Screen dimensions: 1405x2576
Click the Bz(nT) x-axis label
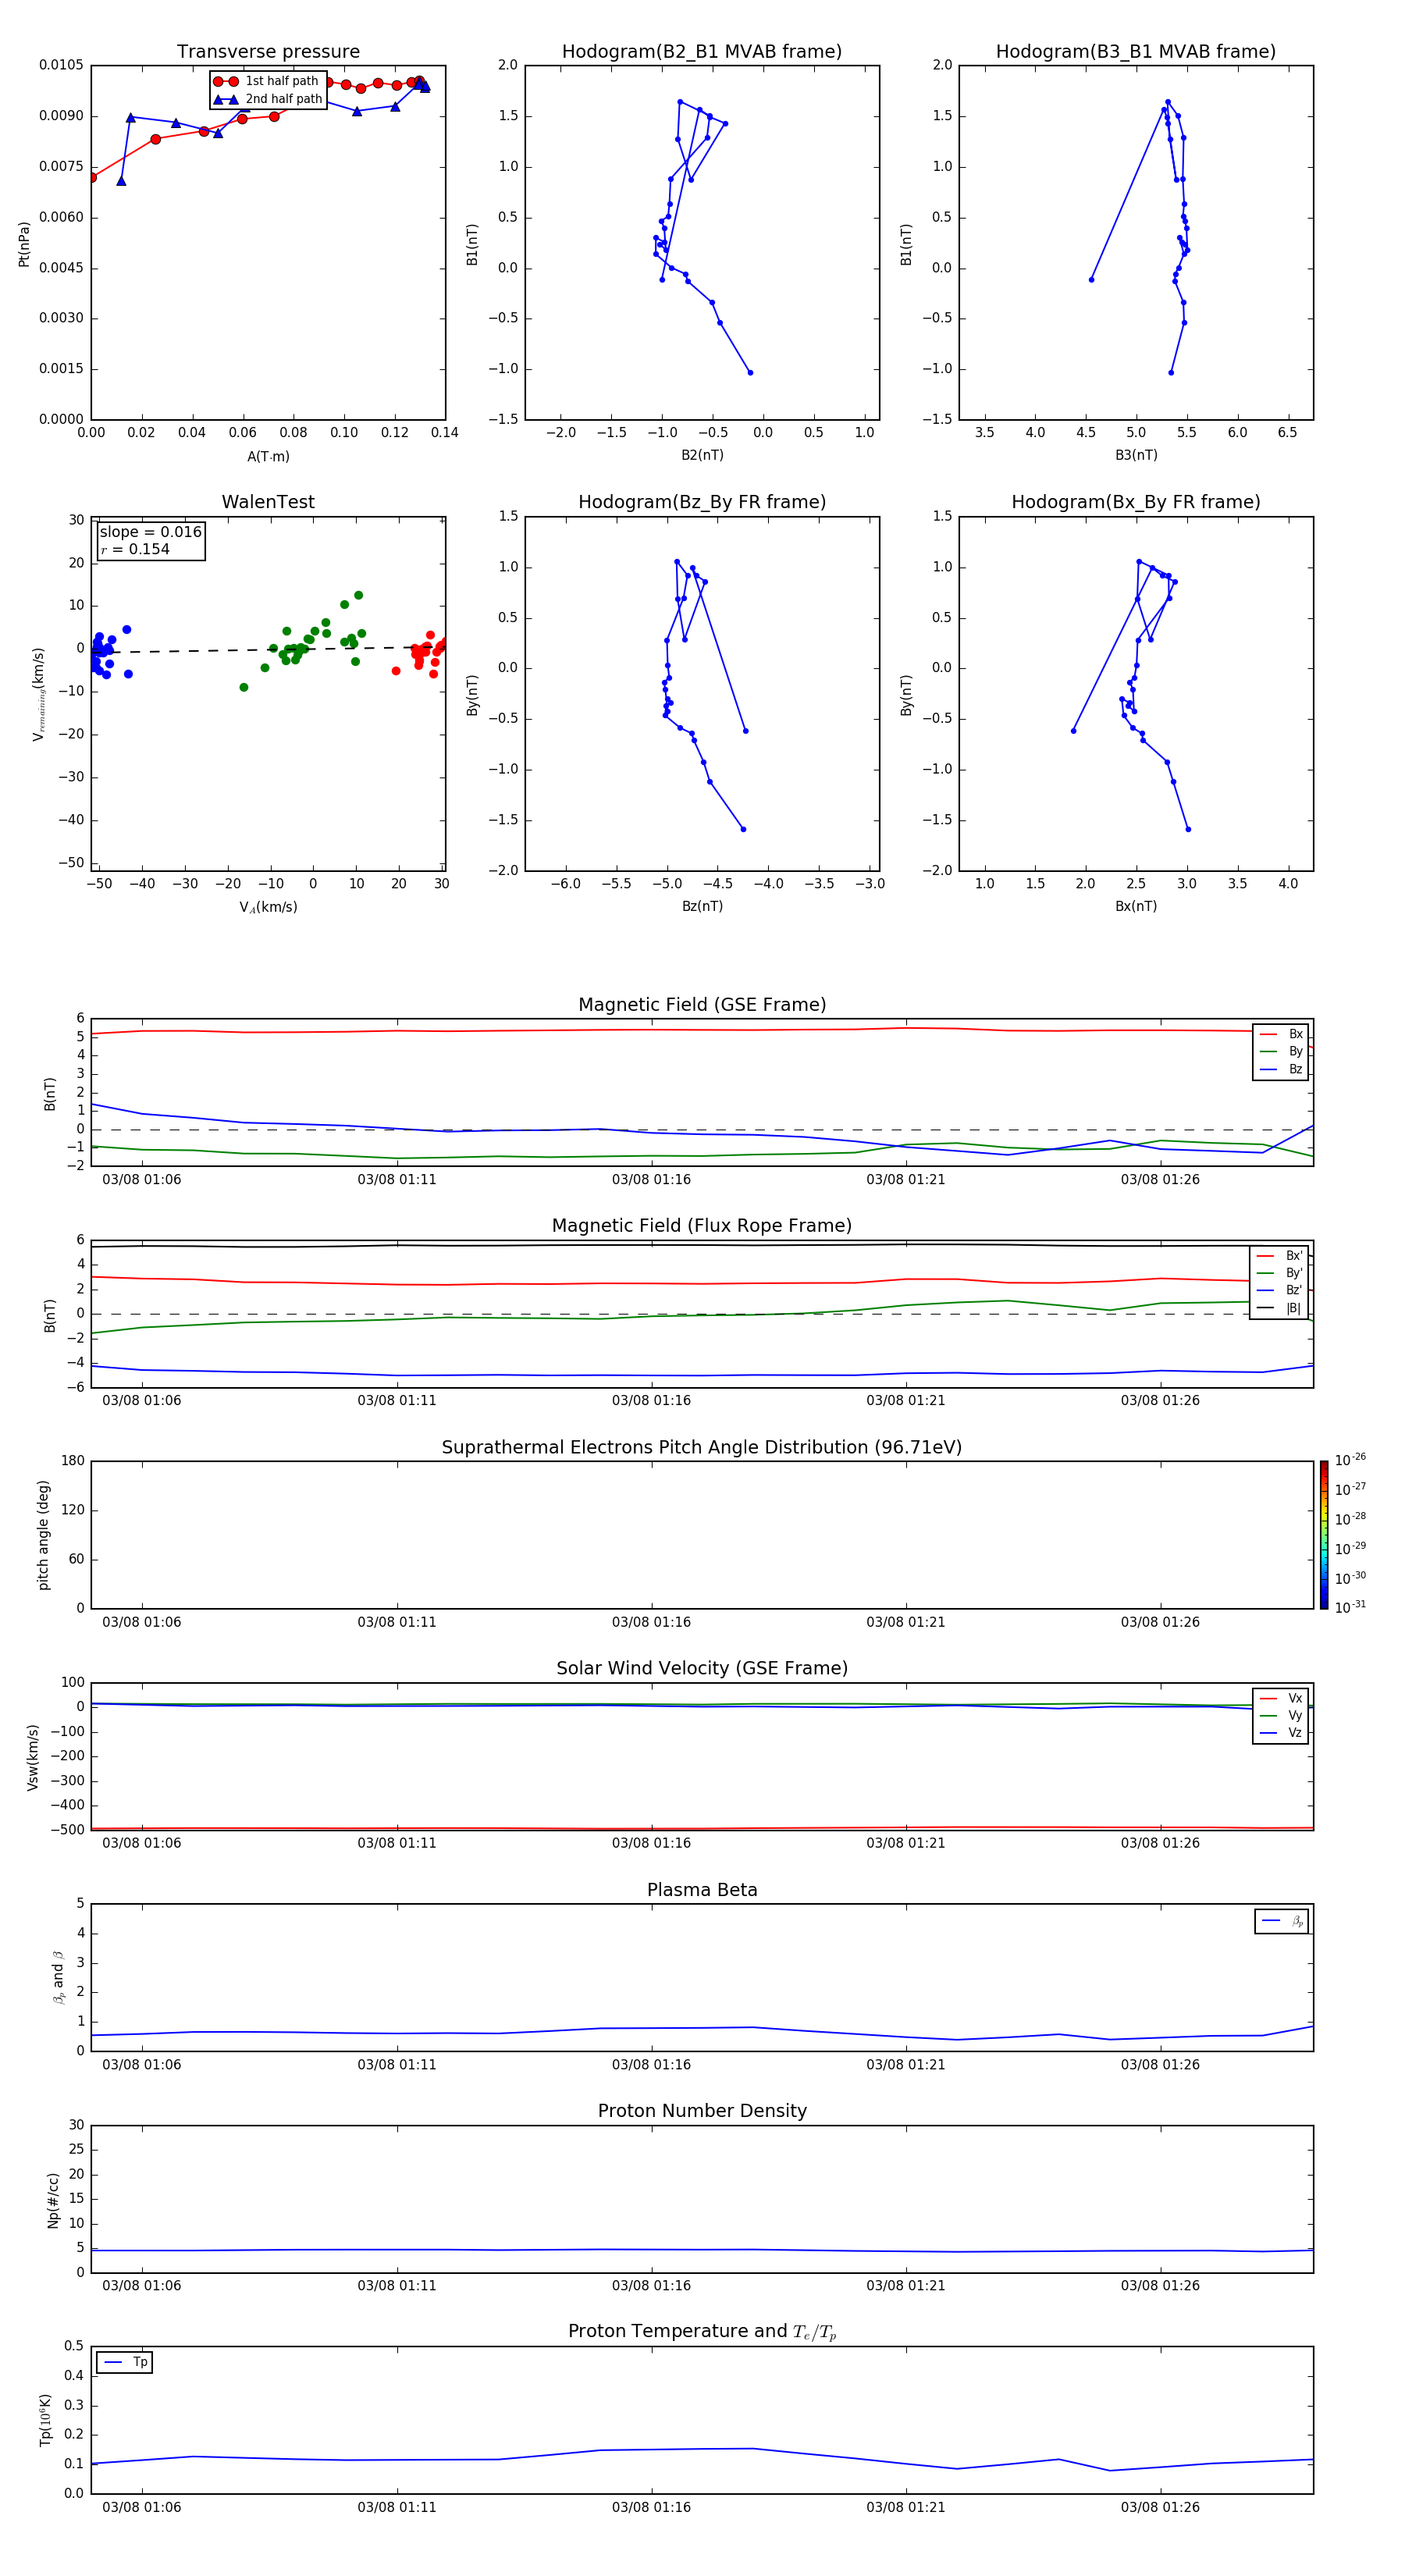click(702, 906)
